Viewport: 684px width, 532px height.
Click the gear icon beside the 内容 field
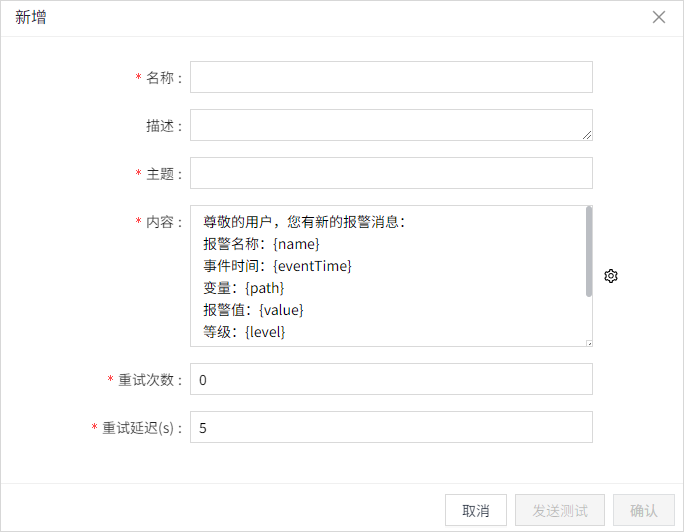611,276
